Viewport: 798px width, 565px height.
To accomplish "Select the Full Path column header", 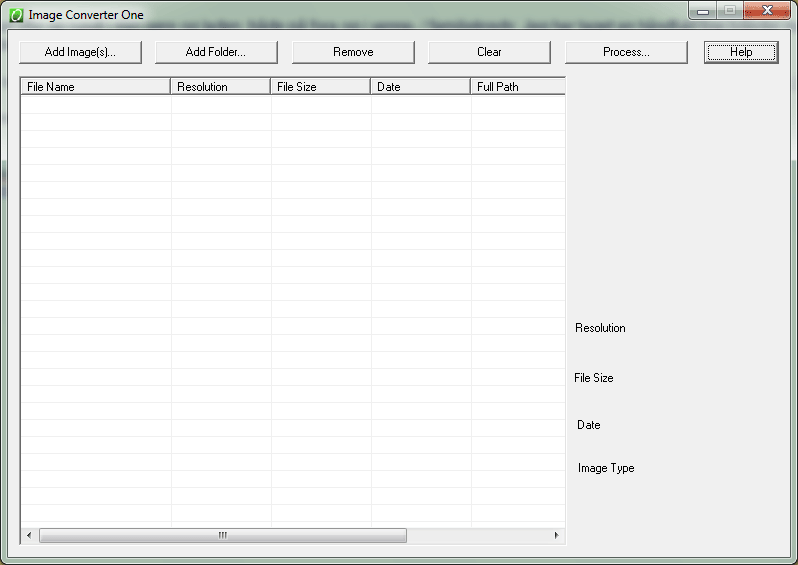I will (x=517, y=87).
